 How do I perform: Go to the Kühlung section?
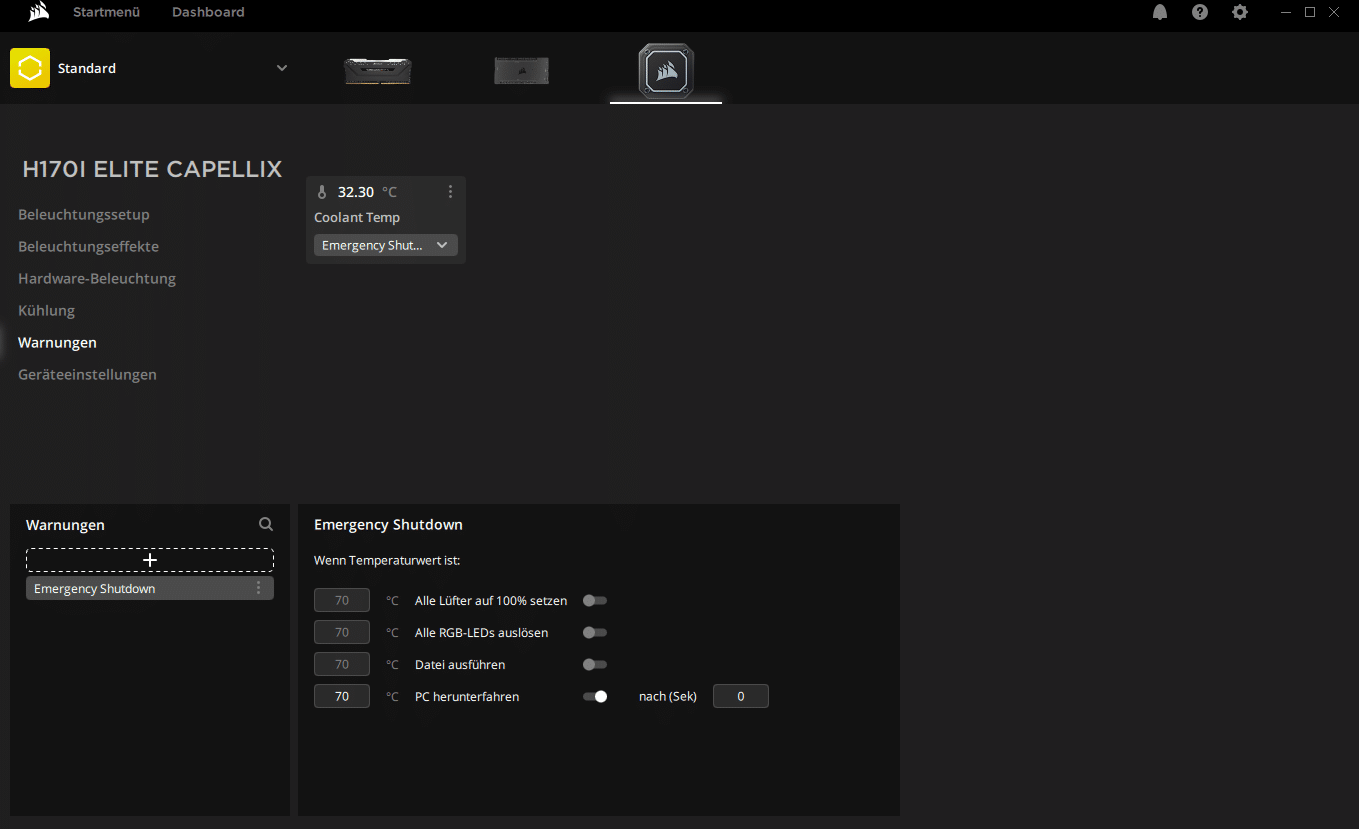(x=47, y=311)
